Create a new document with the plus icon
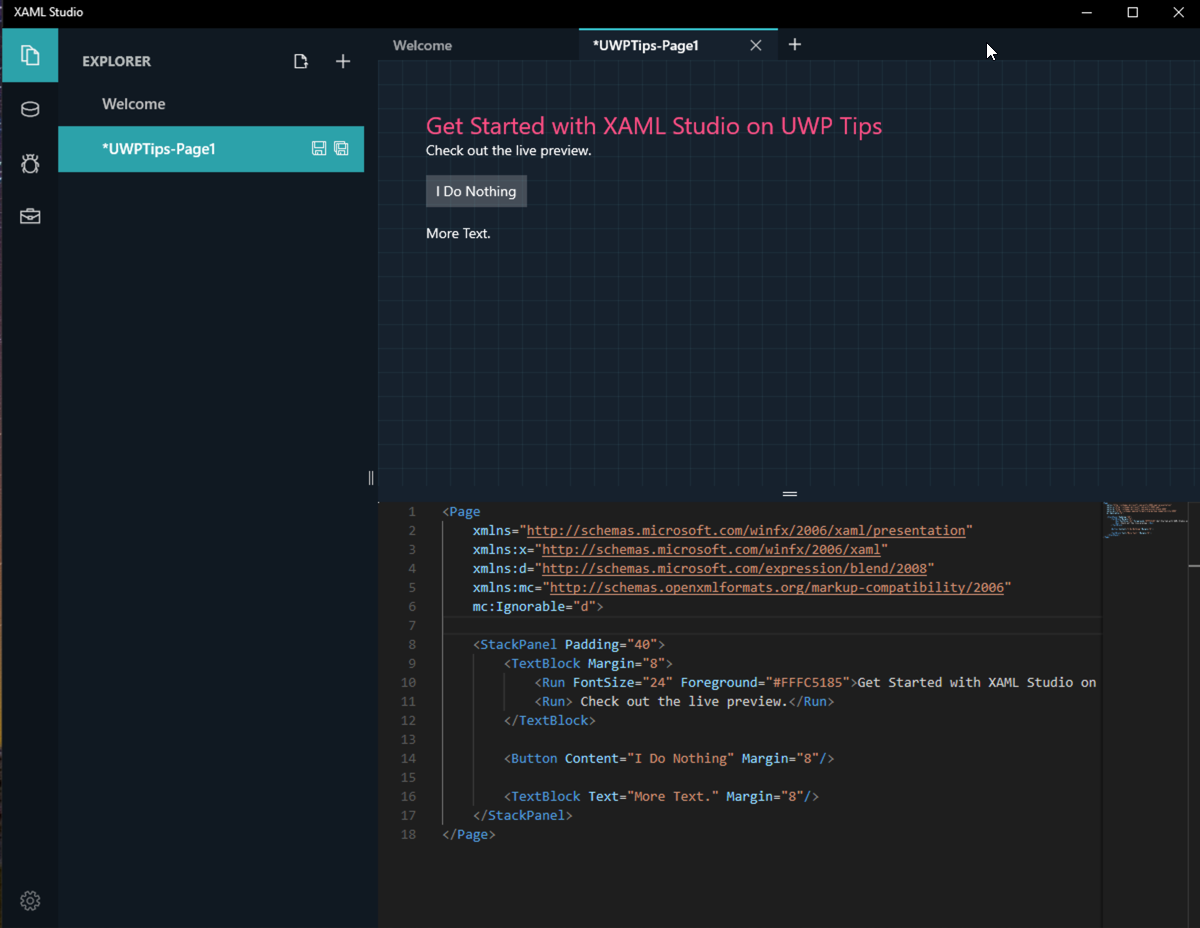 [343, 61]
